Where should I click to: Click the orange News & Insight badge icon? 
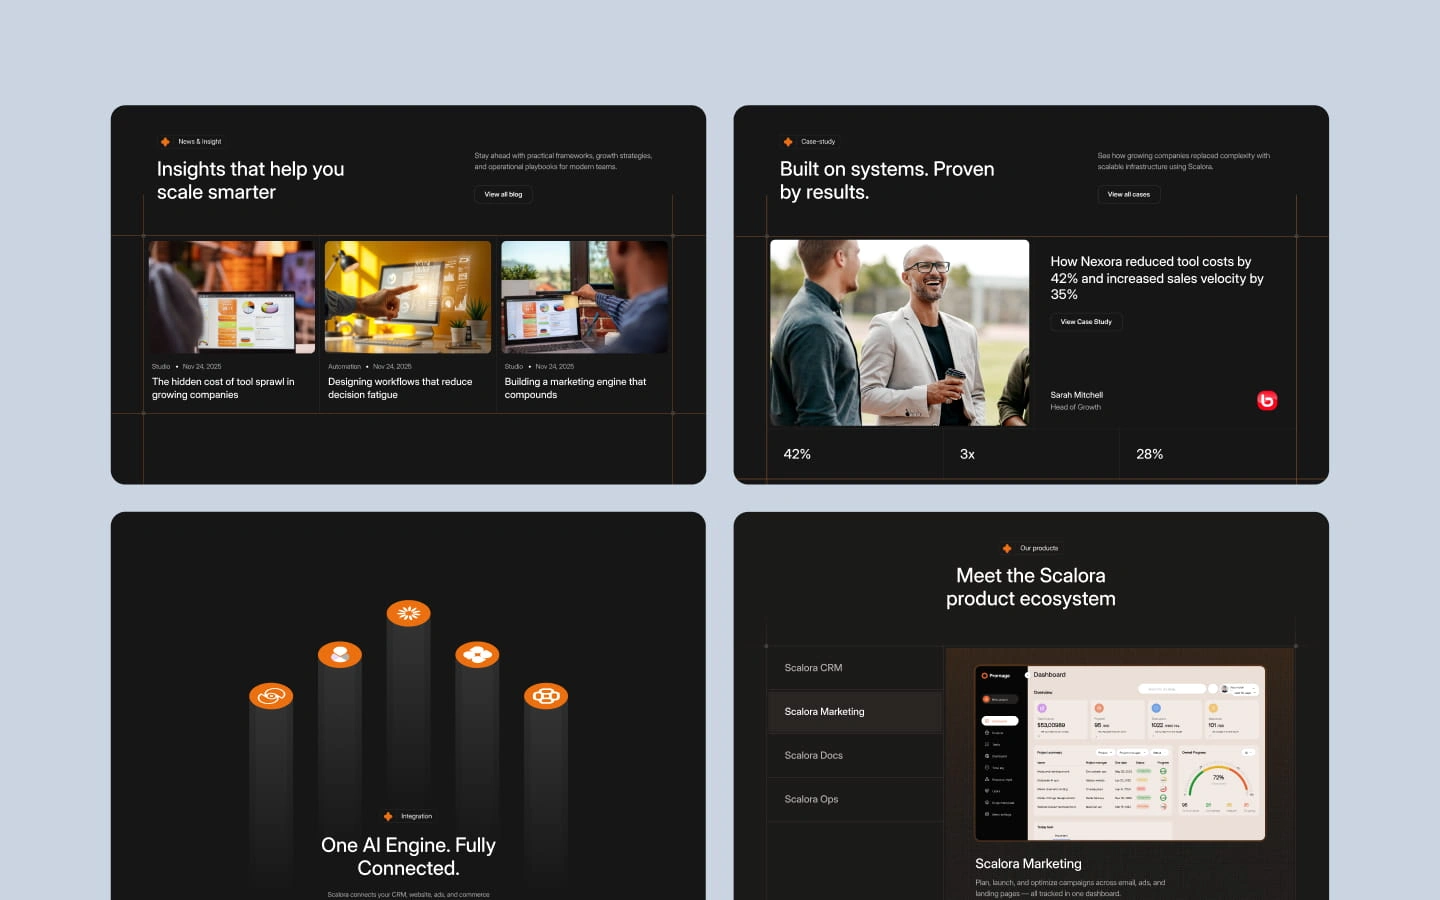[x=165, y=142]
